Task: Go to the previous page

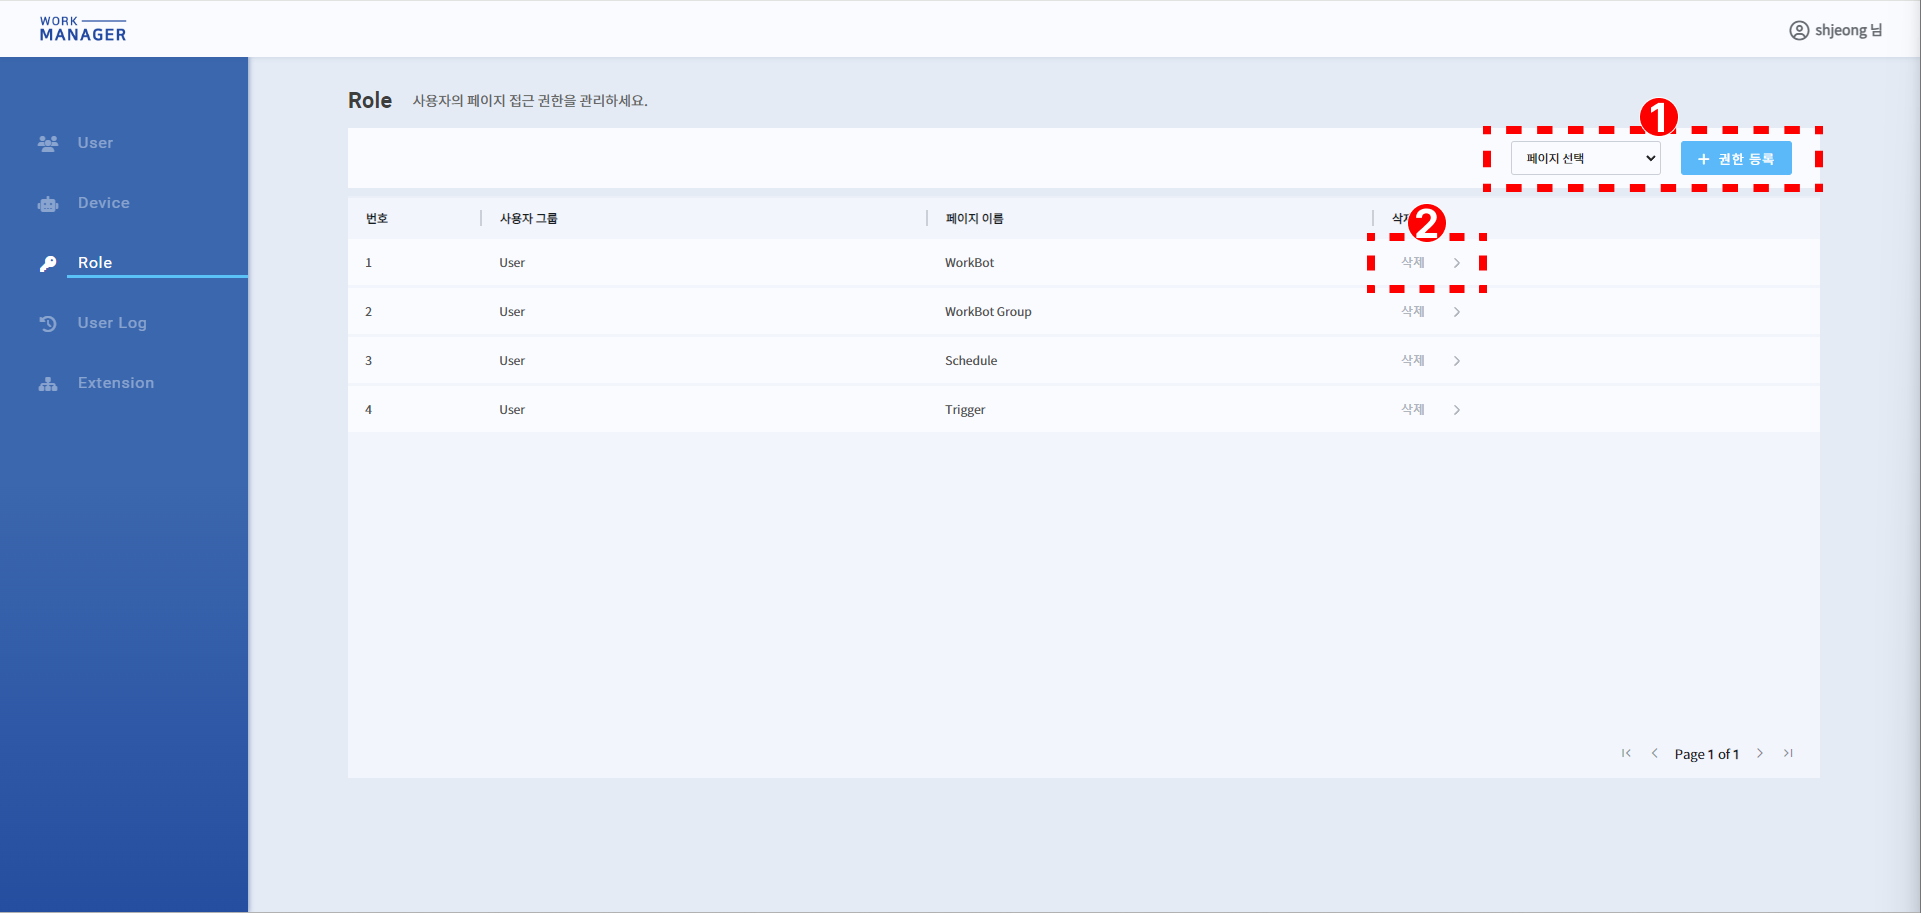Action: point(1654,753)
